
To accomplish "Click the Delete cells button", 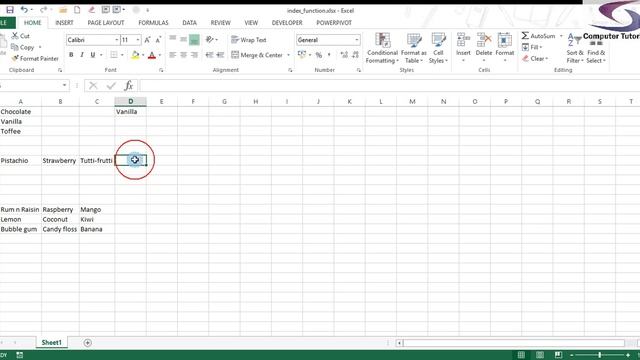I will 484,47.
